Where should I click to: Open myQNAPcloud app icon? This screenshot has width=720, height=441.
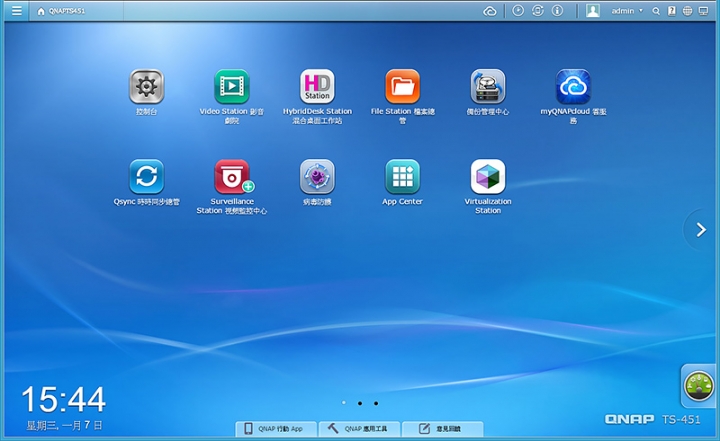coord(573,86)
